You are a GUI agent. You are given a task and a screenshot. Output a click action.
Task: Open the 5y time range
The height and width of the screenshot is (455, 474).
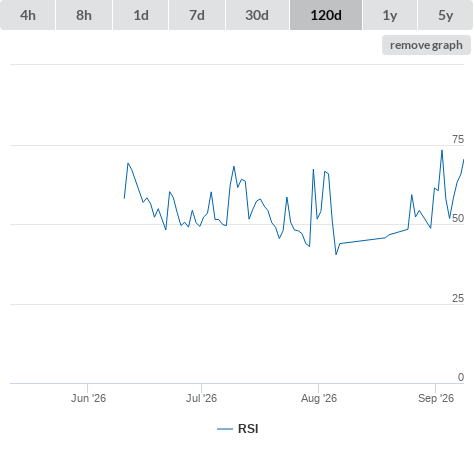(x=445, y=15)
